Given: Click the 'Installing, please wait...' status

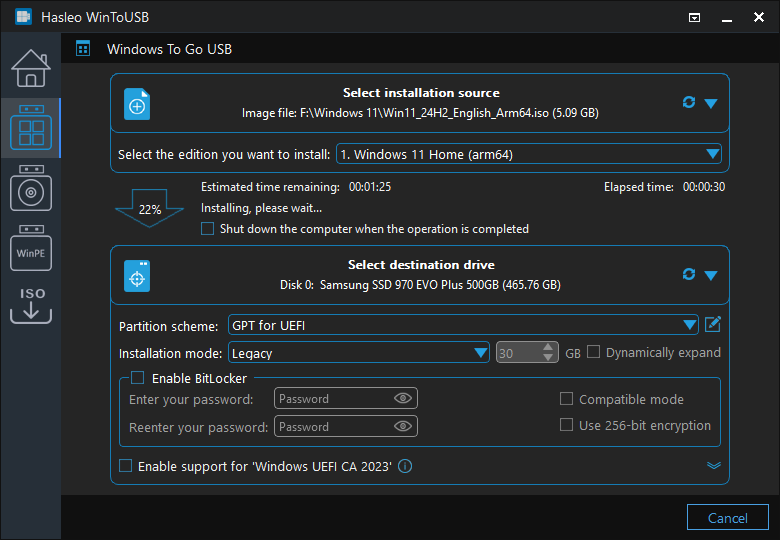Looking at the screenshot, I should tap(261, 208).
